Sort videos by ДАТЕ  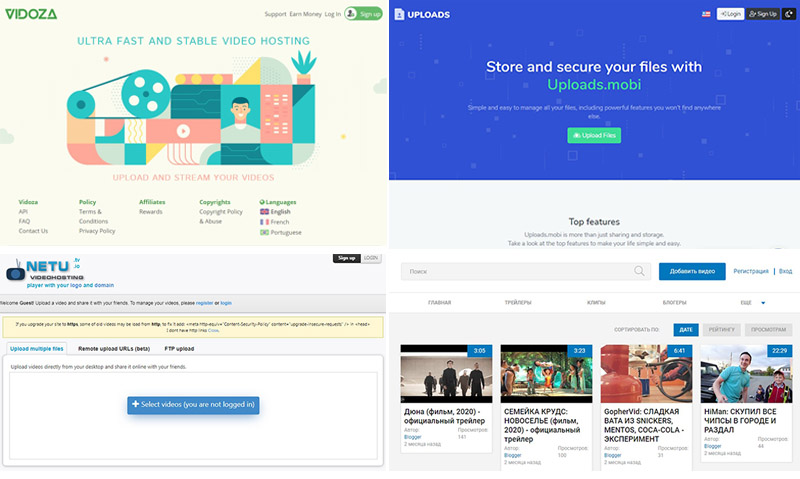[x=686, y=329]
